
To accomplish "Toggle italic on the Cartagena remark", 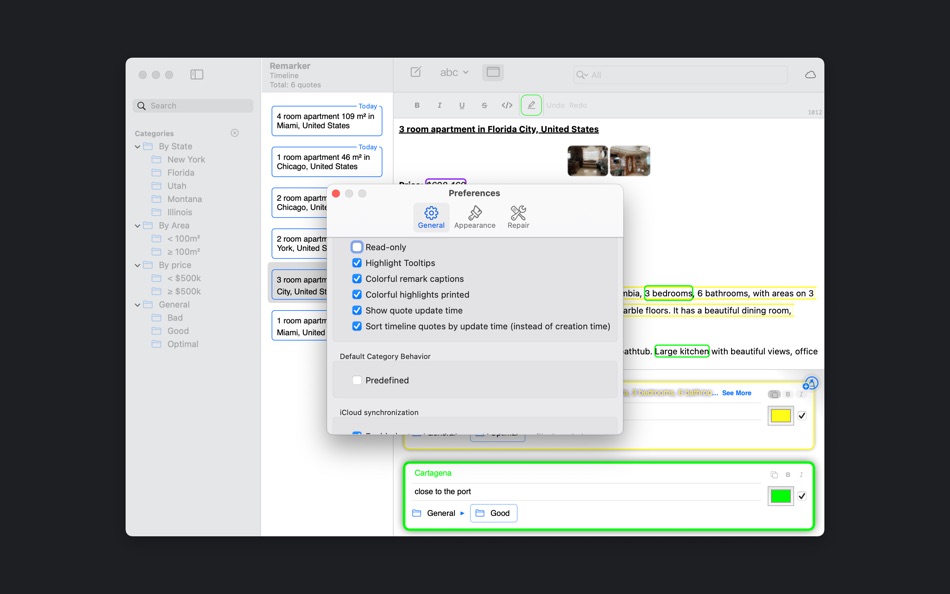I will point(801,475).
